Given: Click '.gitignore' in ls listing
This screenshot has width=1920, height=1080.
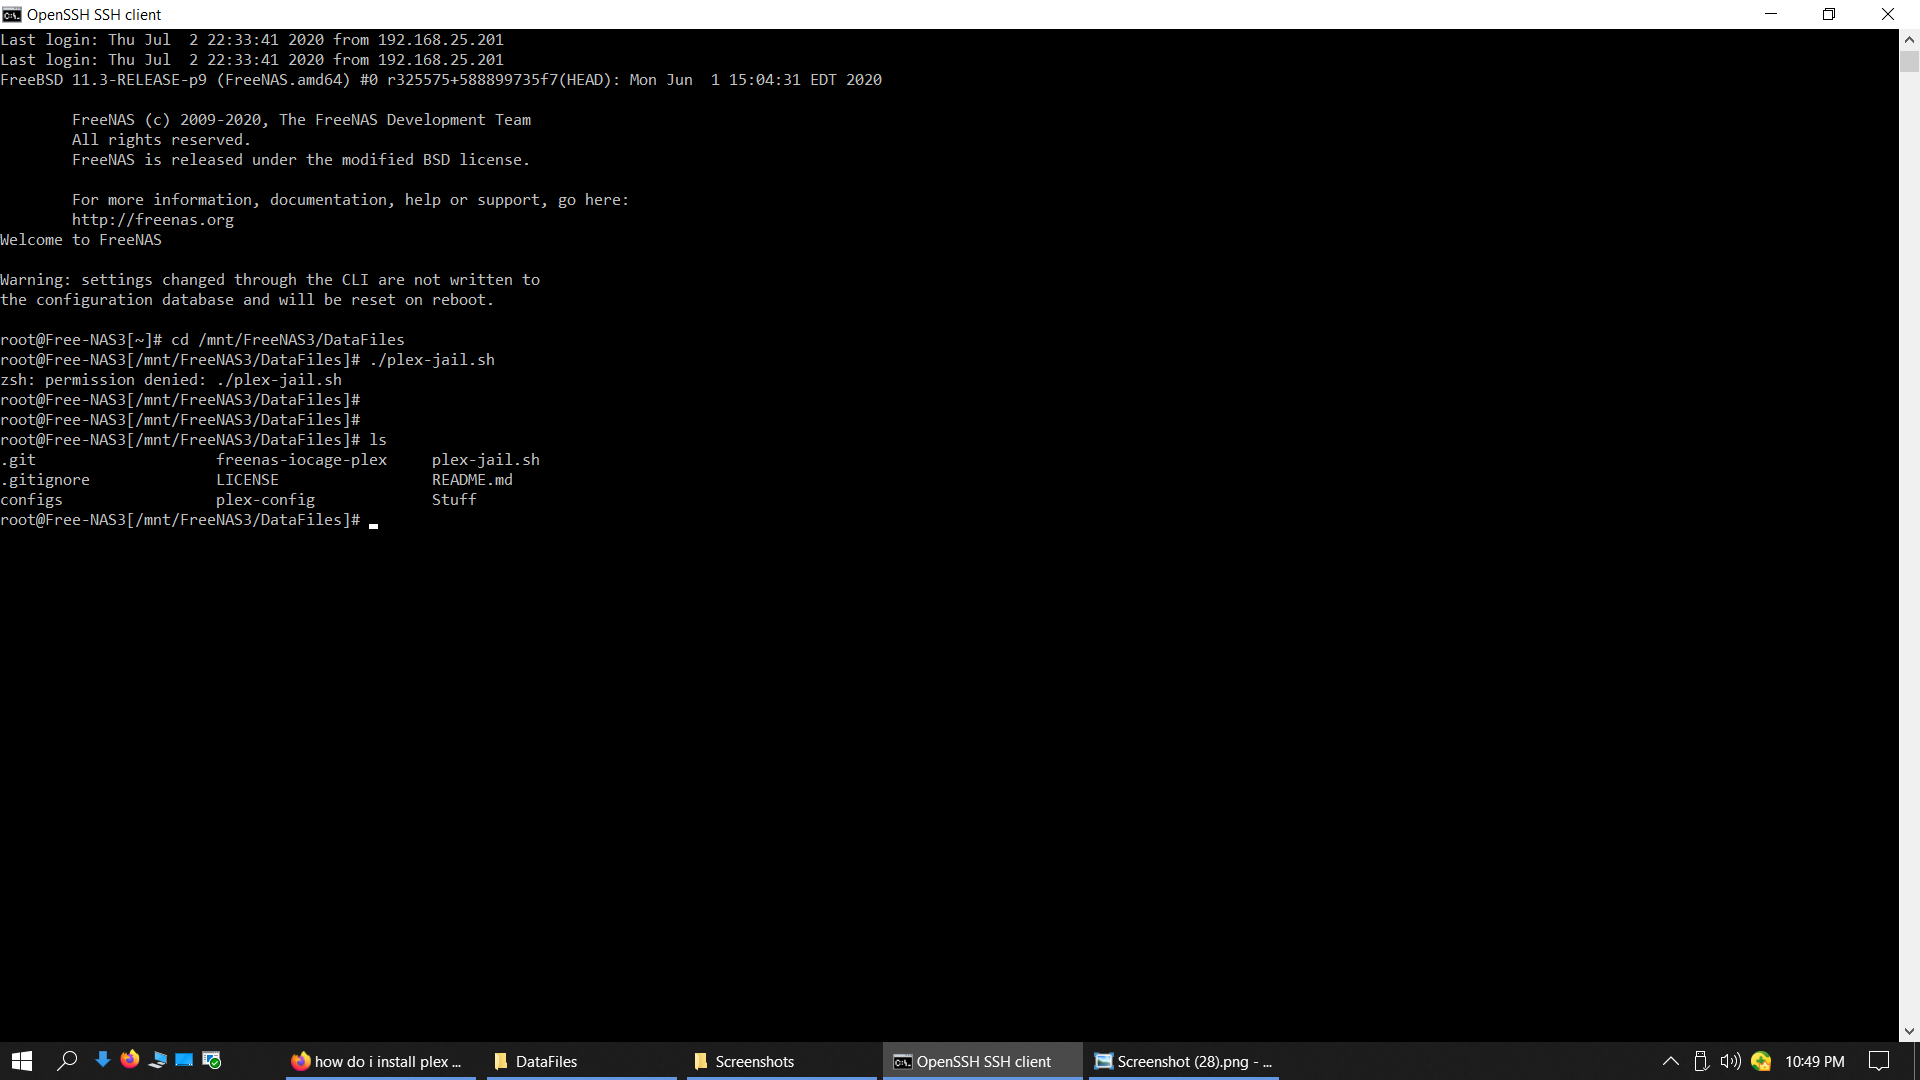Looking at the screenshot, I should 45,480.
